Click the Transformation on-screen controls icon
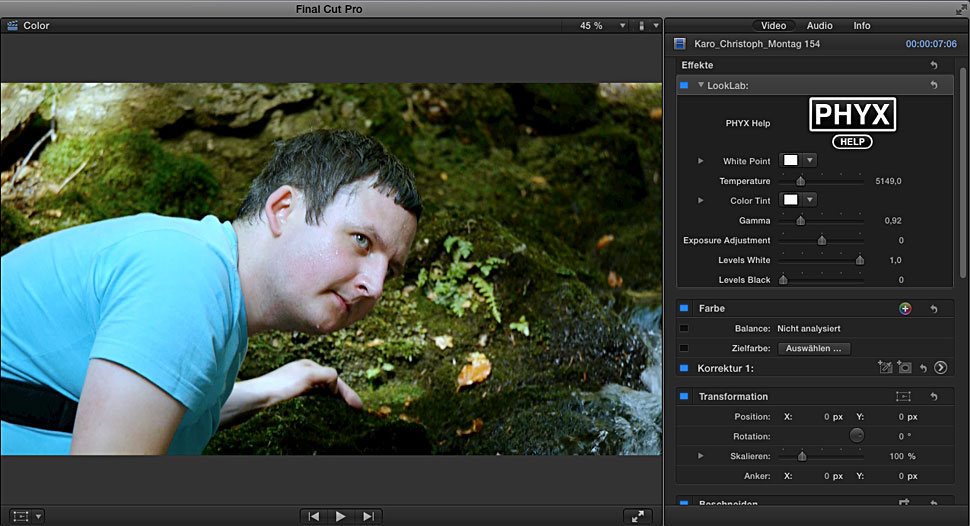This screenshot has width=970, height=526. tap(903, 397)
